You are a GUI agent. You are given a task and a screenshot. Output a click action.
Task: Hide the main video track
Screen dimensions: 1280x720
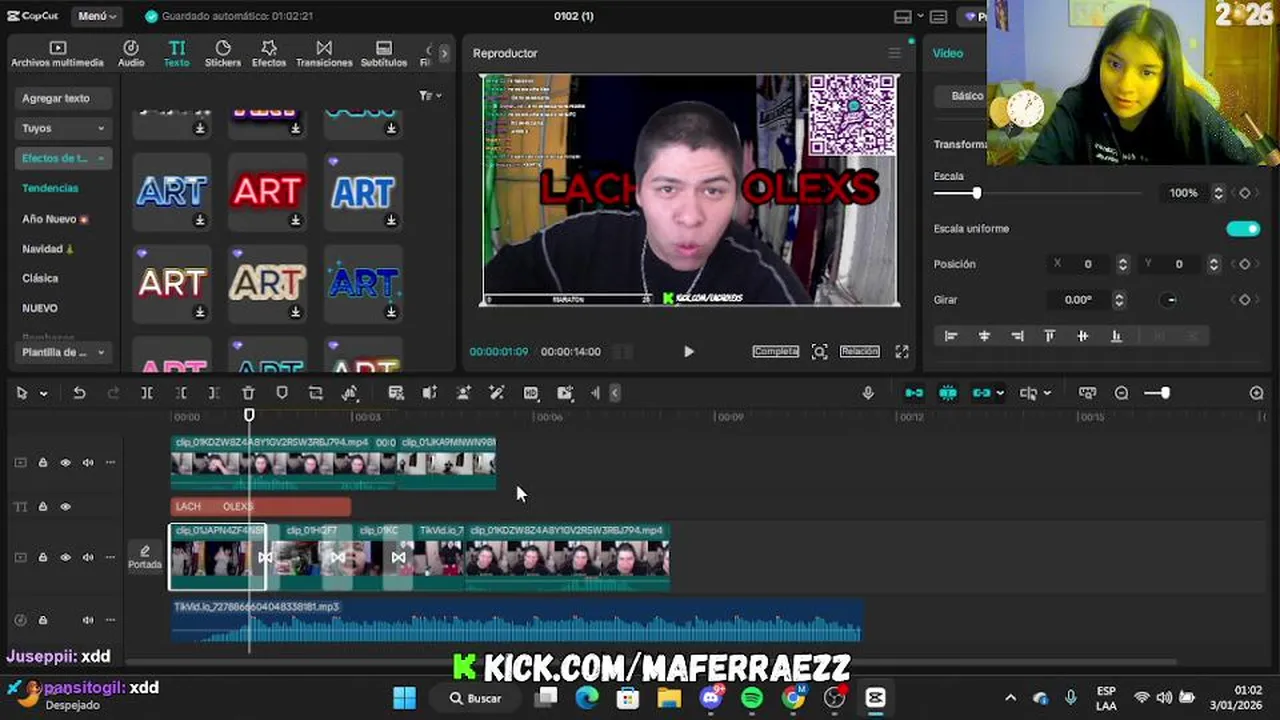point(65,557)
